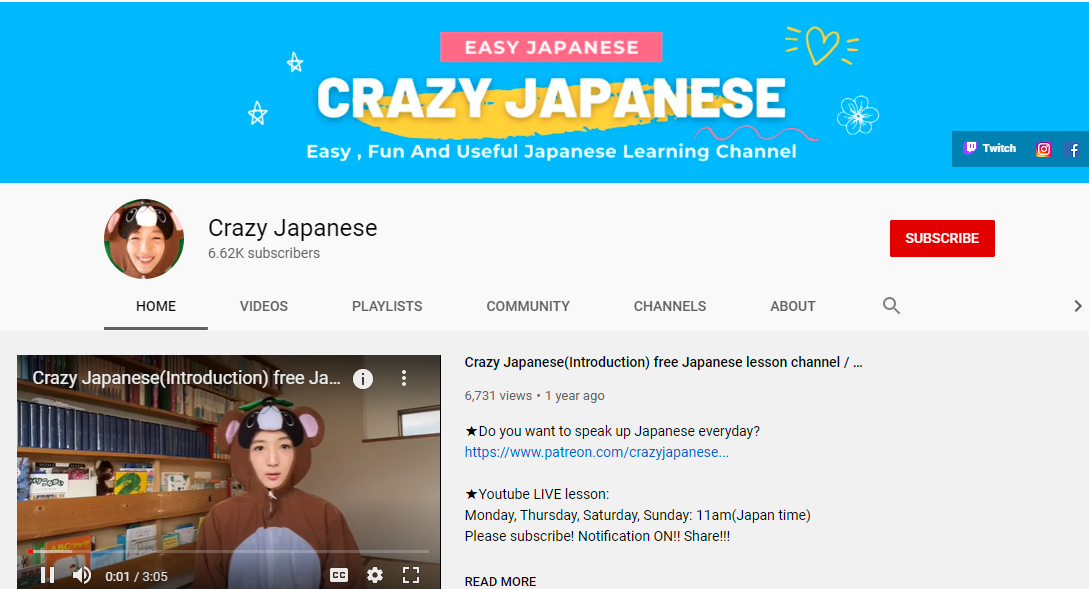Open video settings gear
Screen dimensions: 1089x589
(375, 575)
